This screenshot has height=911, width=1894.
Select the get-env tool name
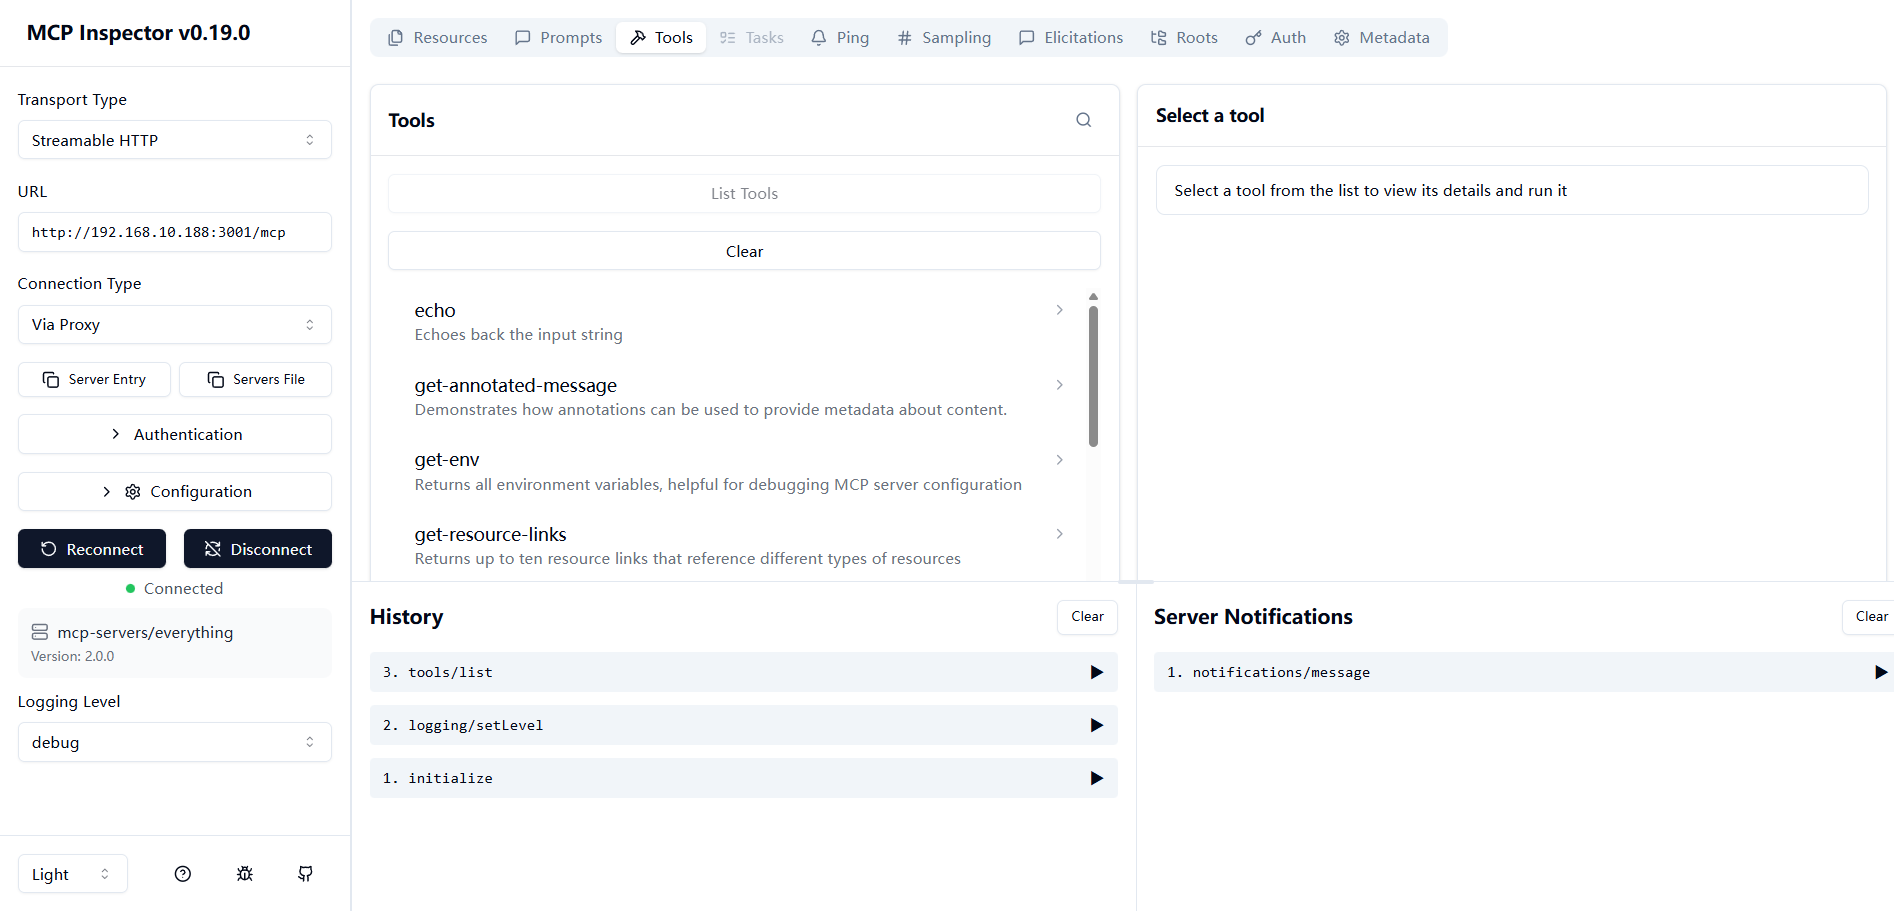tap(447, 460)
